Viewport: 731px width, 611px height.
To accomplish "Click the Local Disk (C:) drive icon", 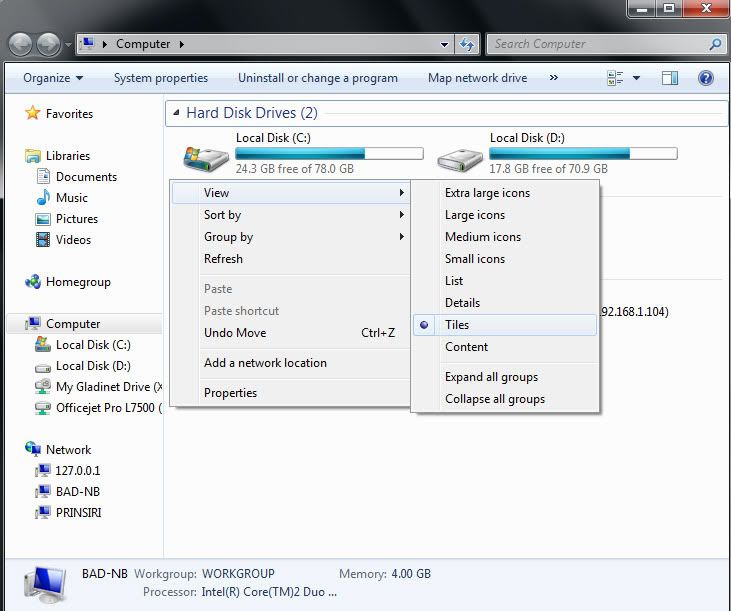I will [205, 155].
